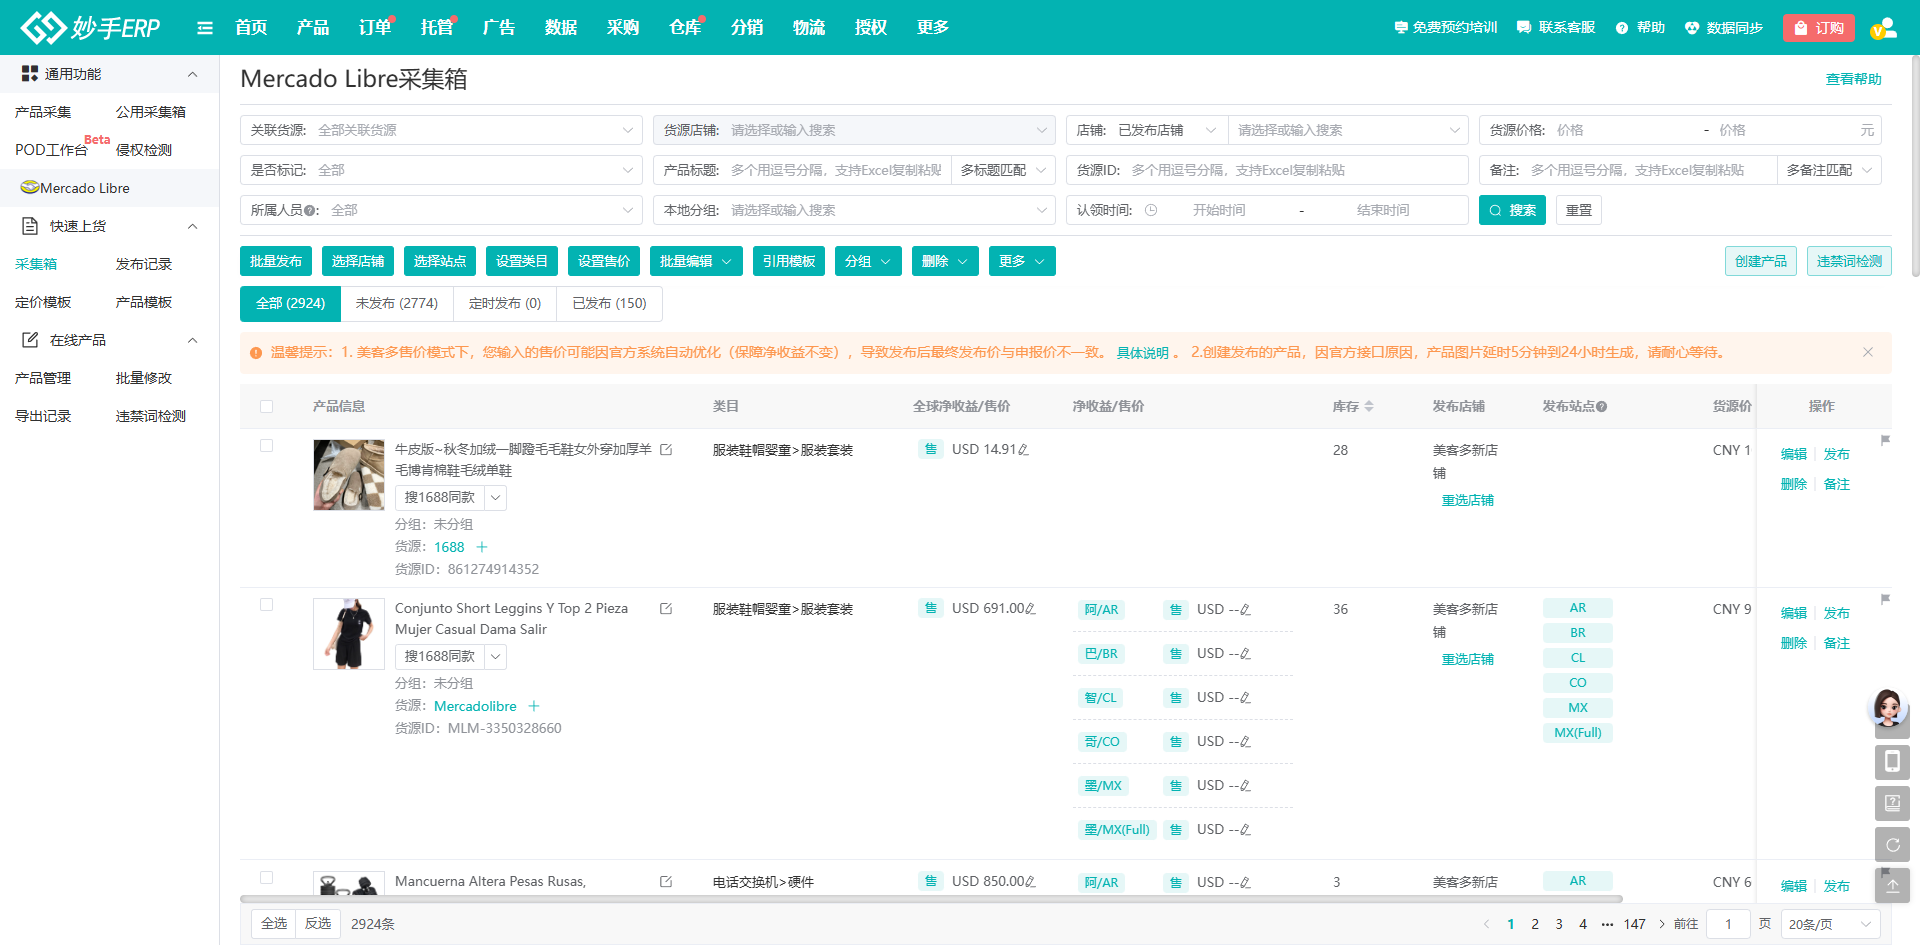Check the first product row checkbox
1920x945 pixels.
point(266,446)
